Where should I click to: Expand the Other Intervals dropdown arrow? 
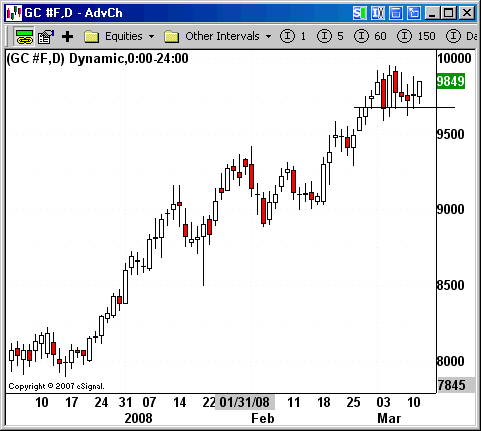[268, 36]
